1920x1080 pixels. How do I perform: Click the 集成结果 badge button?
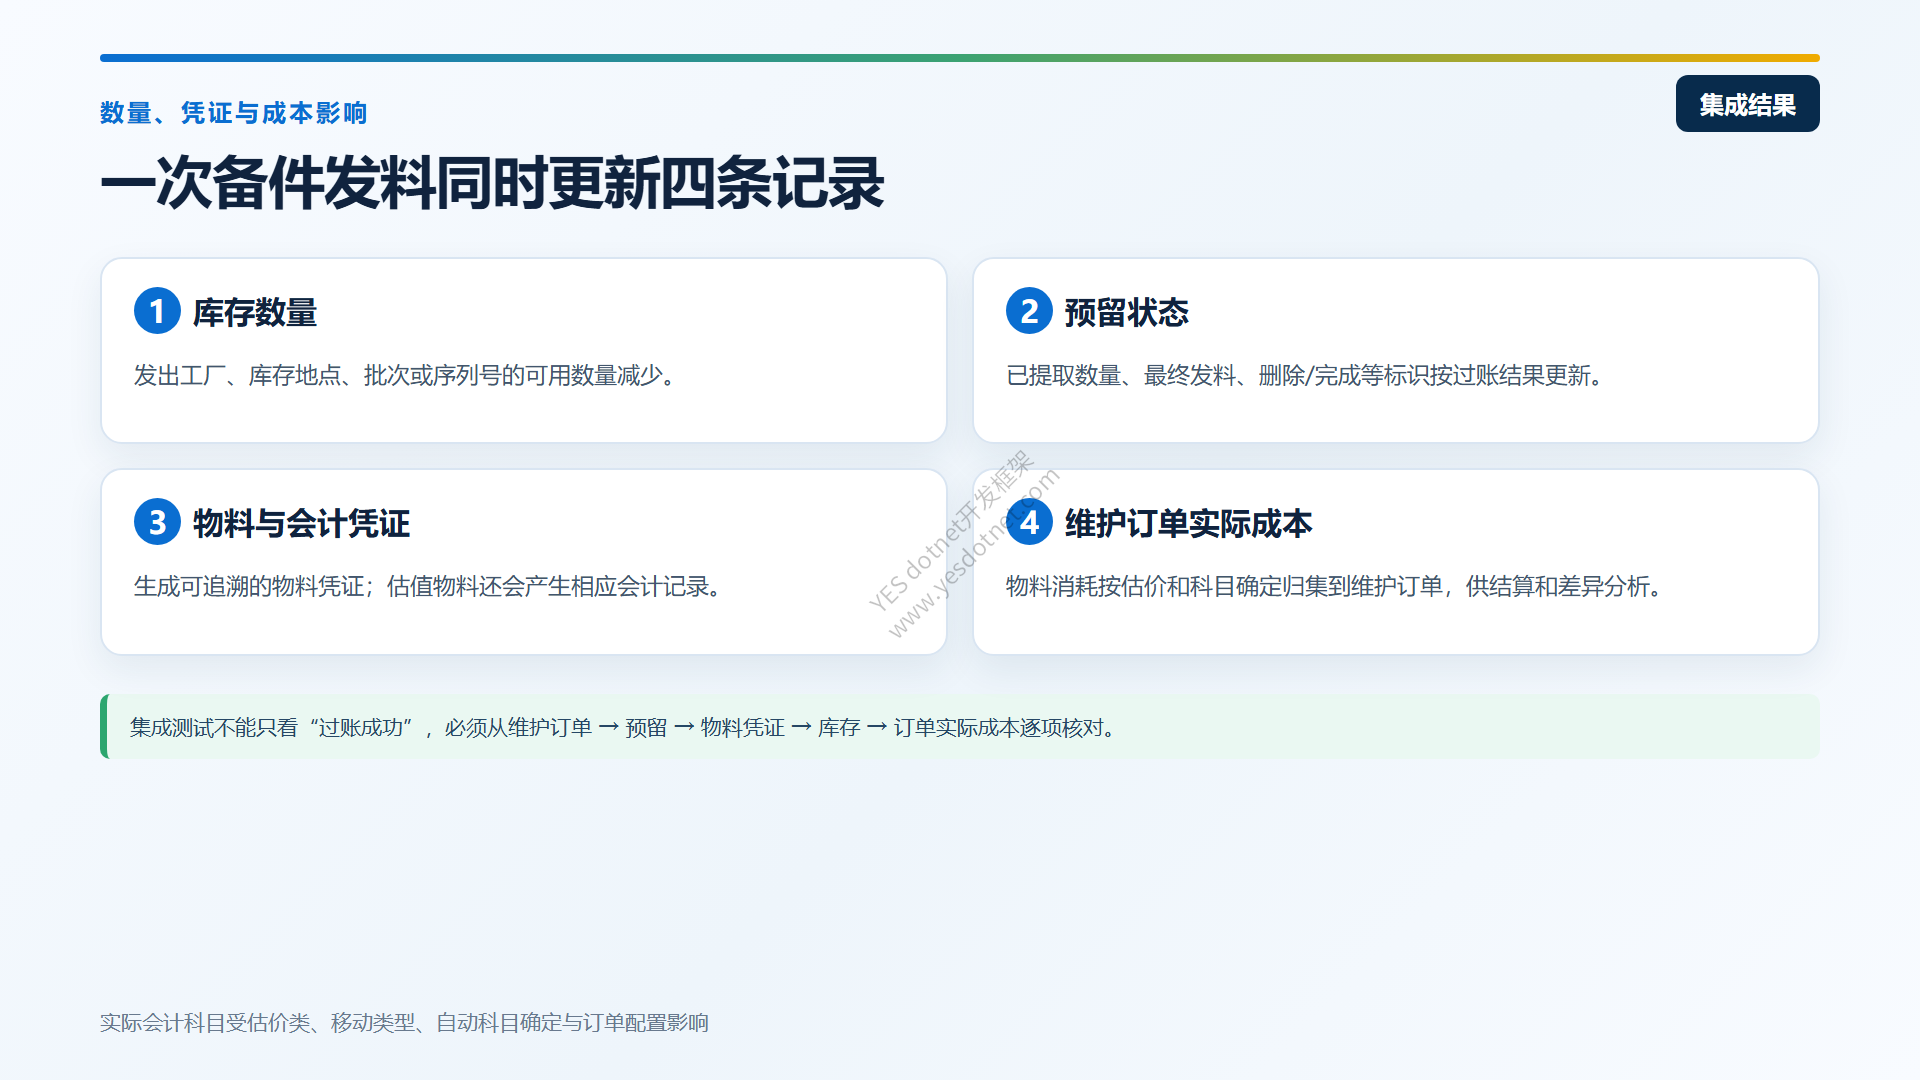pyautogui.click(x=1747, y=104)
